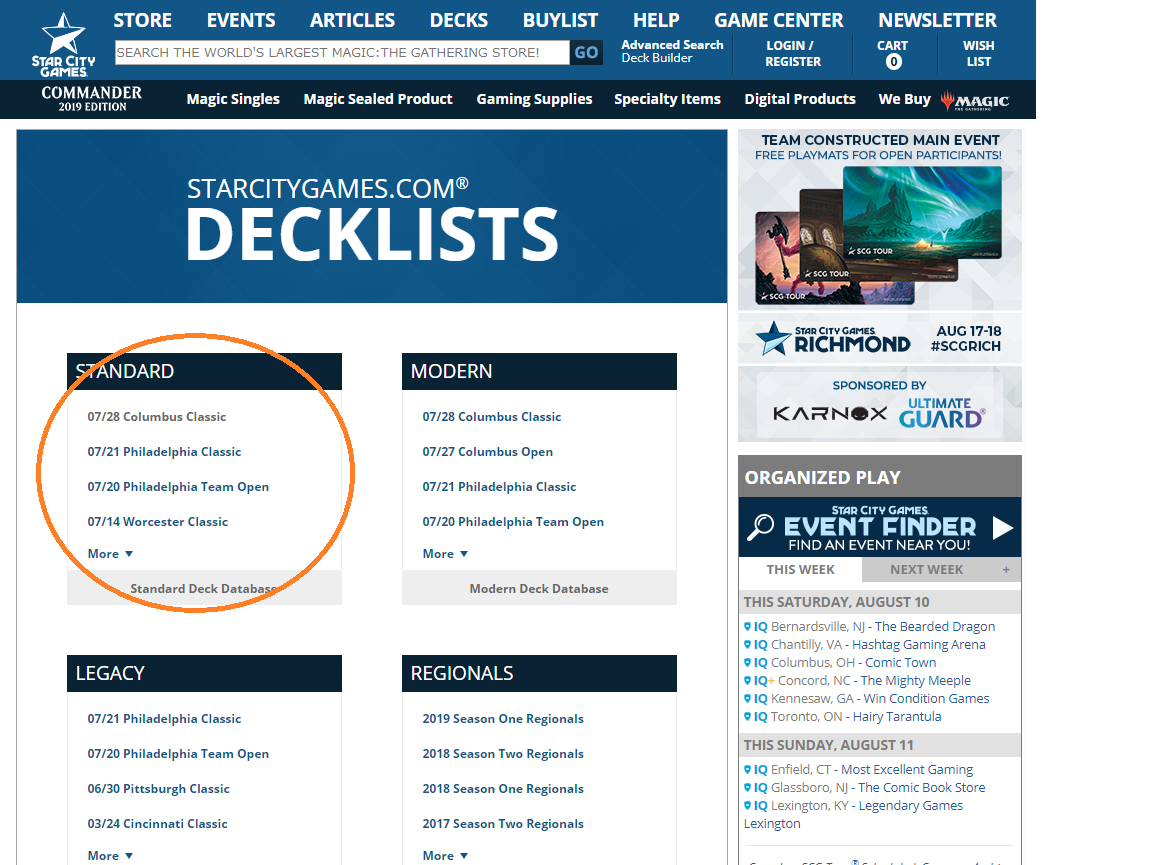Screen dimensions: 1152x865
Task: Switch to the Next Week tab
Action: tap(926, 570)
